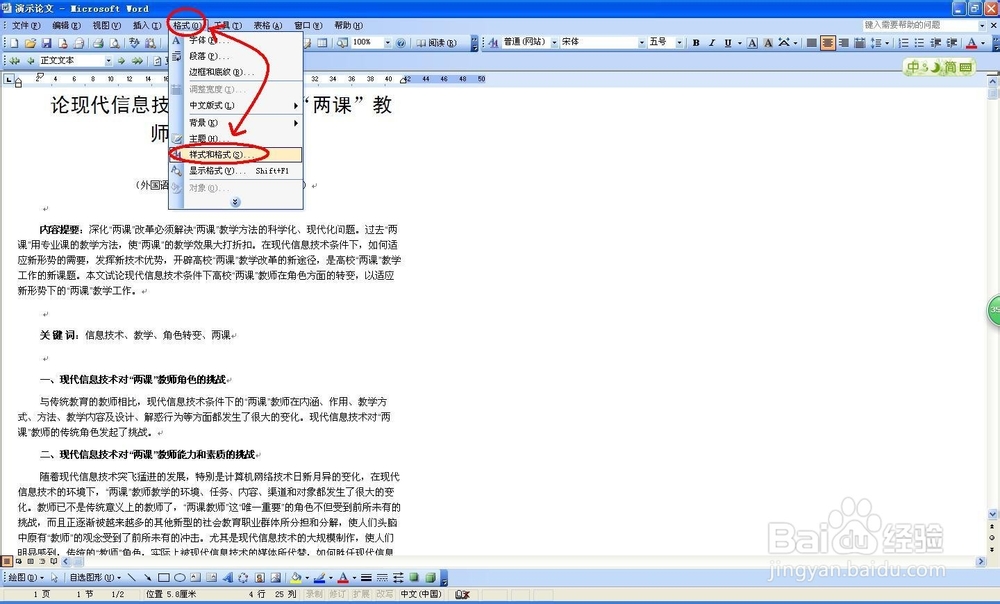The height and width of the screenshot is (604, 1000).
Task: Select the Rectangle drawing tool
Action: click(x=162, y=577)
